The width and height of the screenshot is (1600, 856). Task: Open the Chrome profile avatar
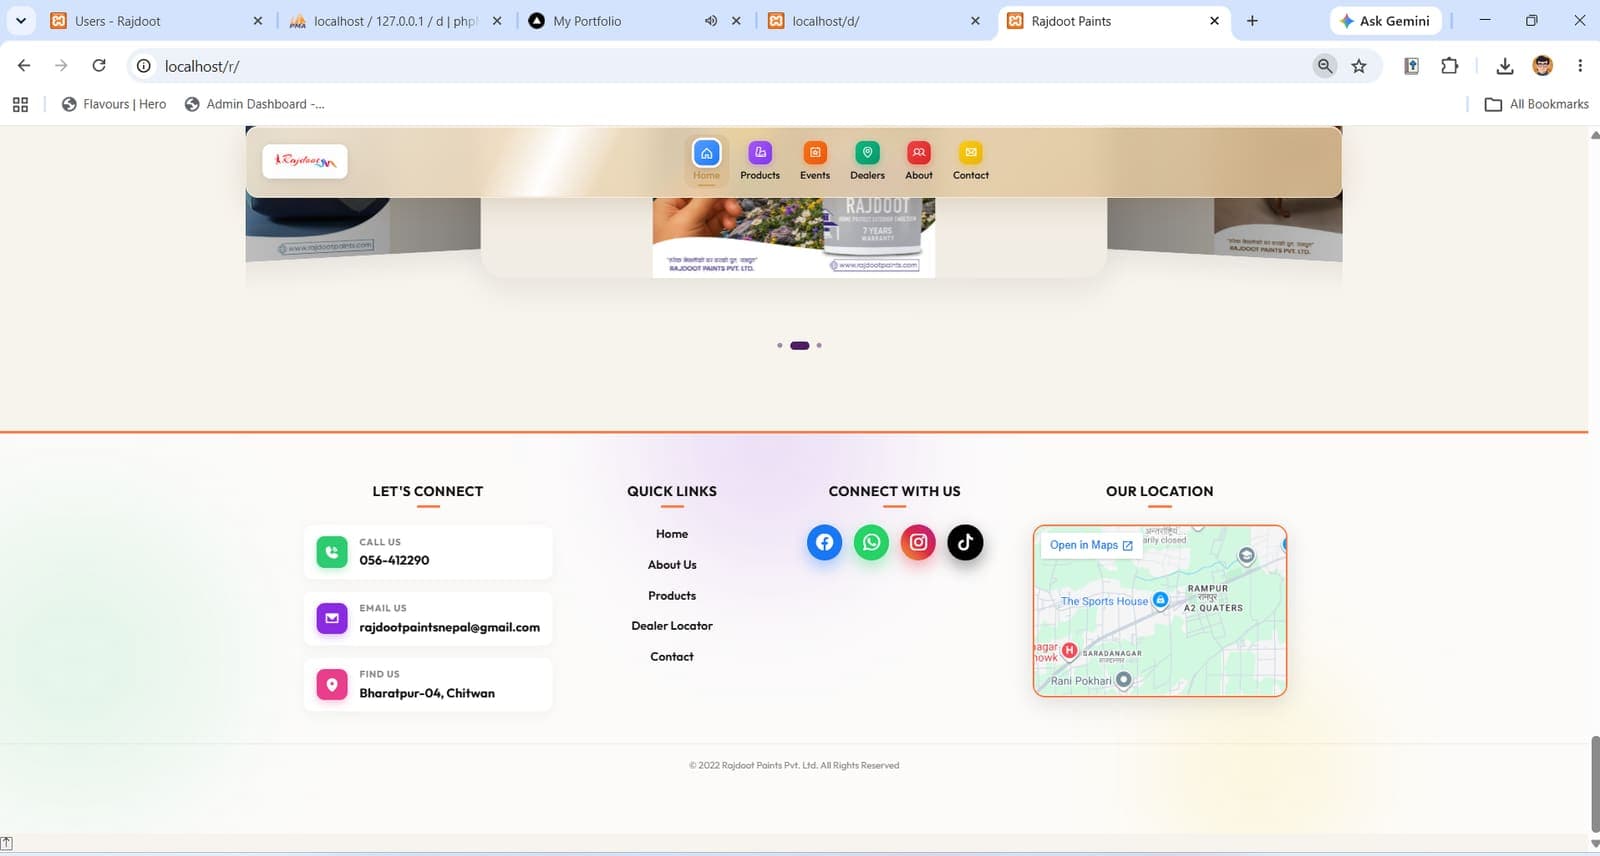coord(1543,66)
